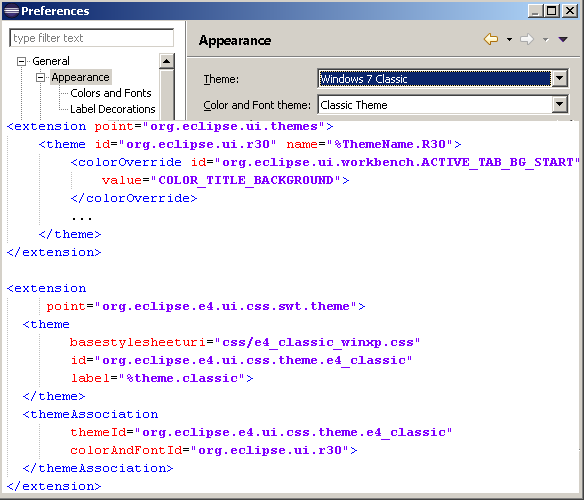
Task: Open the back history dropdown arrow
Action: (509, 39)
